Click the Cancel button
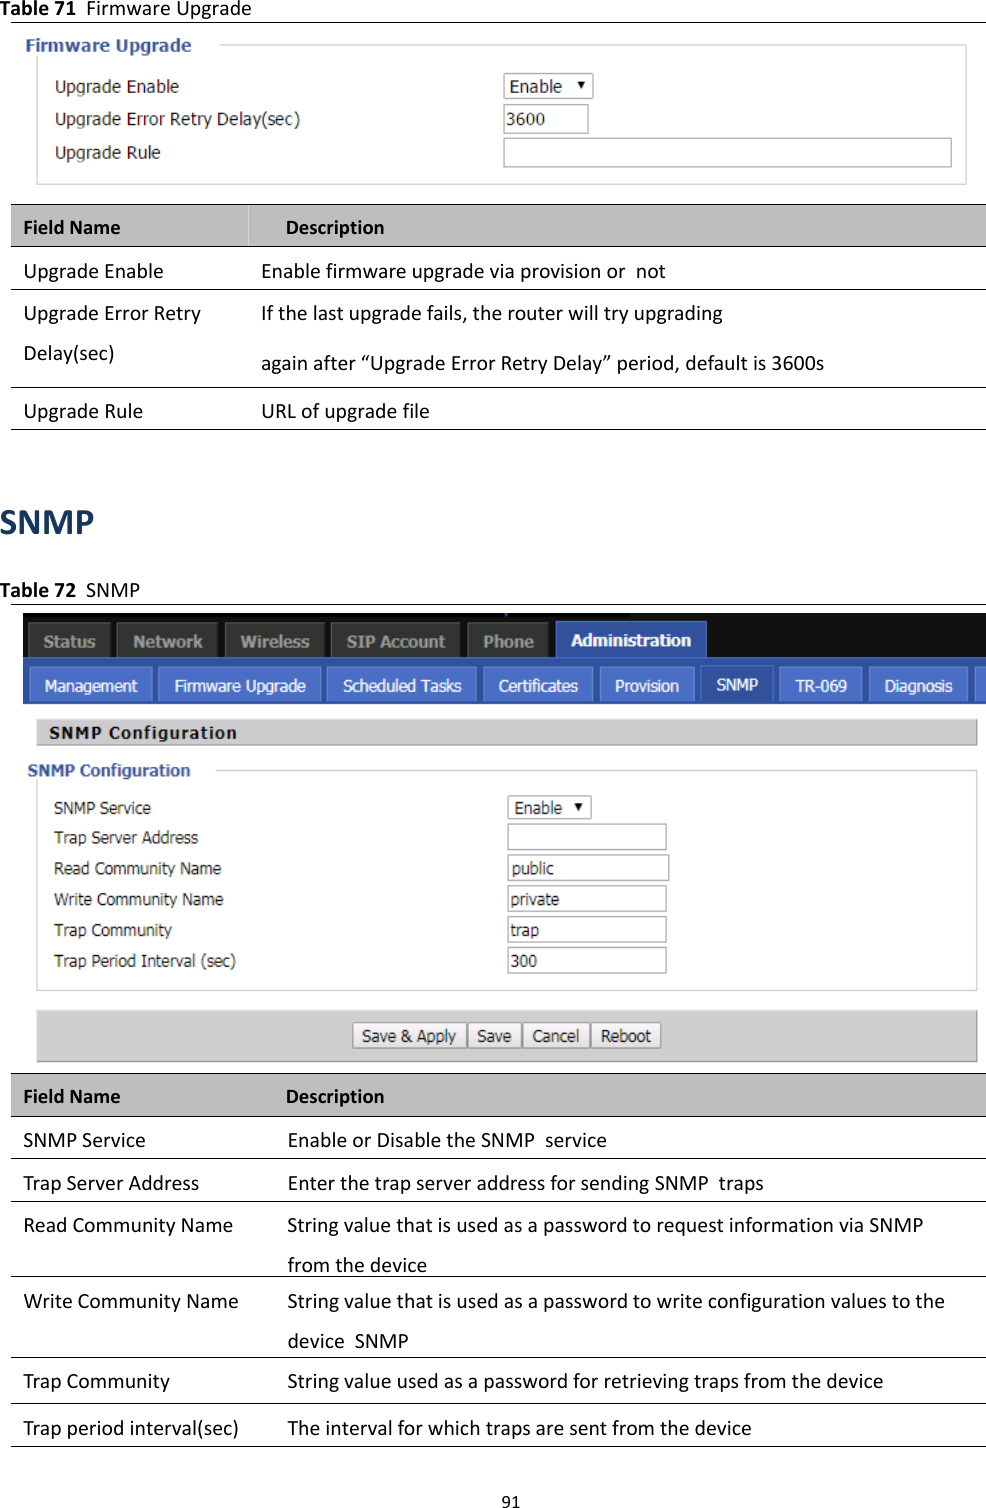 pyautogui.click(x=555, y=1035)
